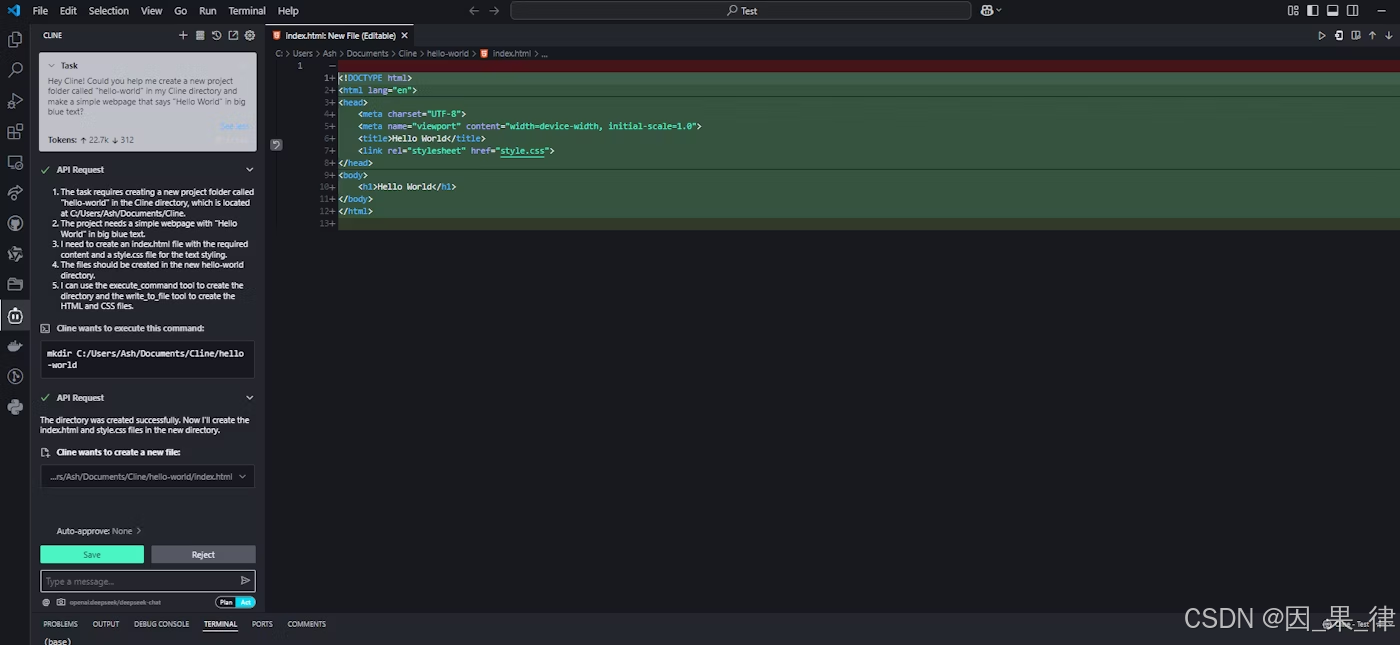Switch to the OUTPUT tab
The height and width of the screenshot is (645, 1400).
[106, 624]
